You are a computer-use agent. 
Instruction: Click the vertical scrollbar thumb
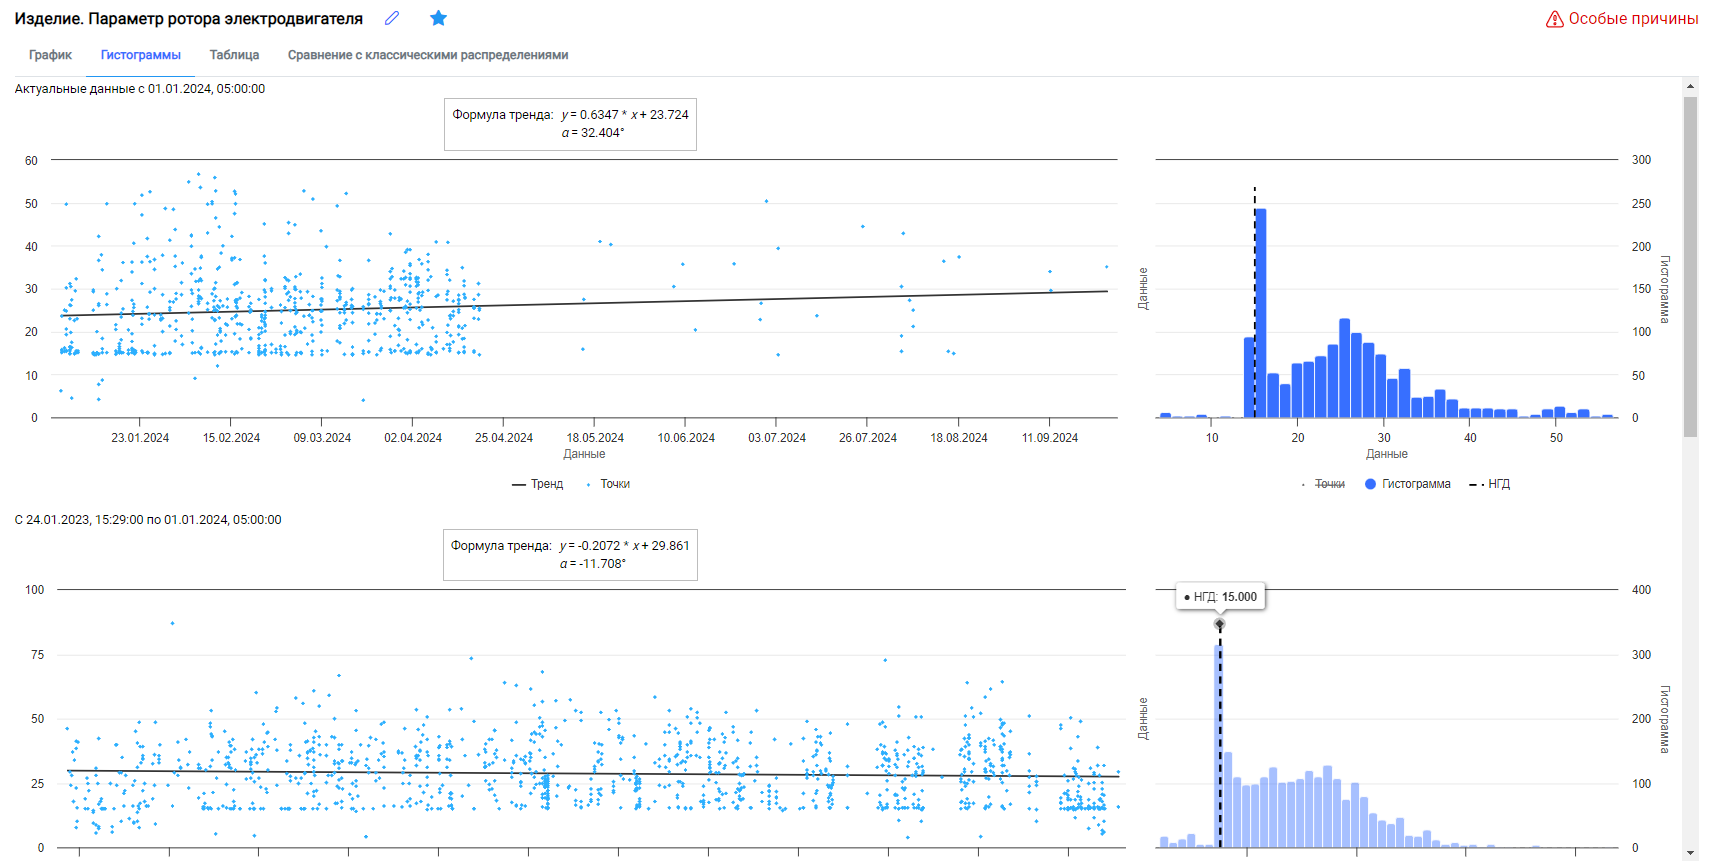(1690, 267)
